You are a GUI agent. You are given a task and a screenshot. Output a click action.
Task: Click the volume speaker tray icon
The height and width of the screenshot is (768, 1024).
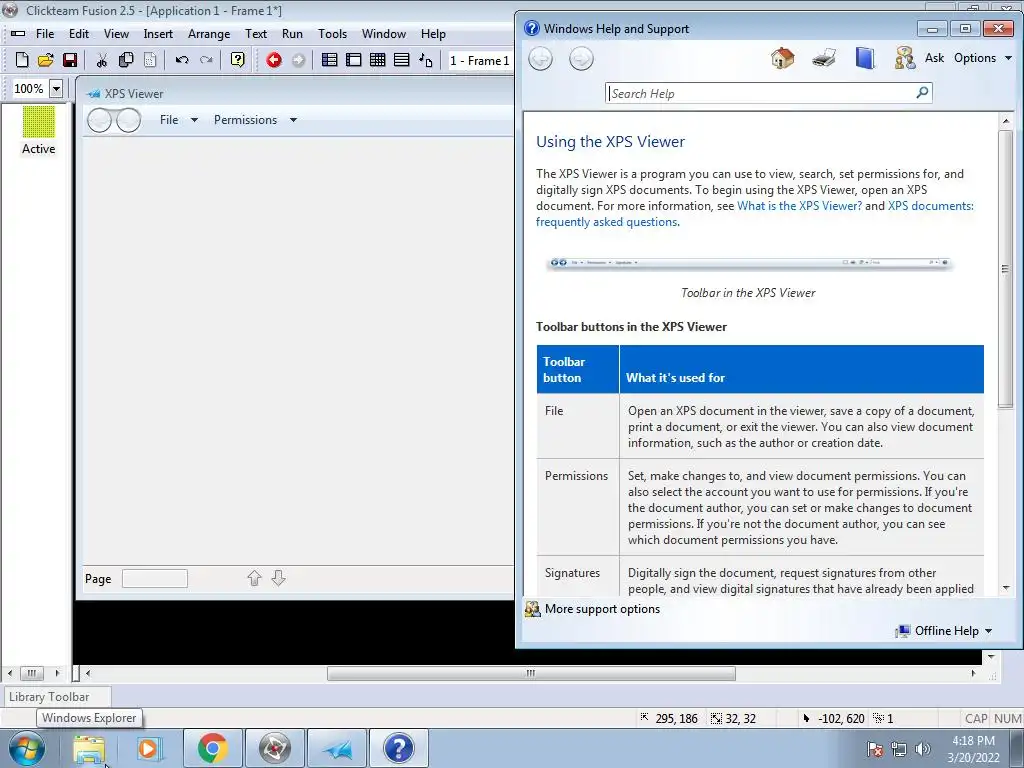coord(922,749)
